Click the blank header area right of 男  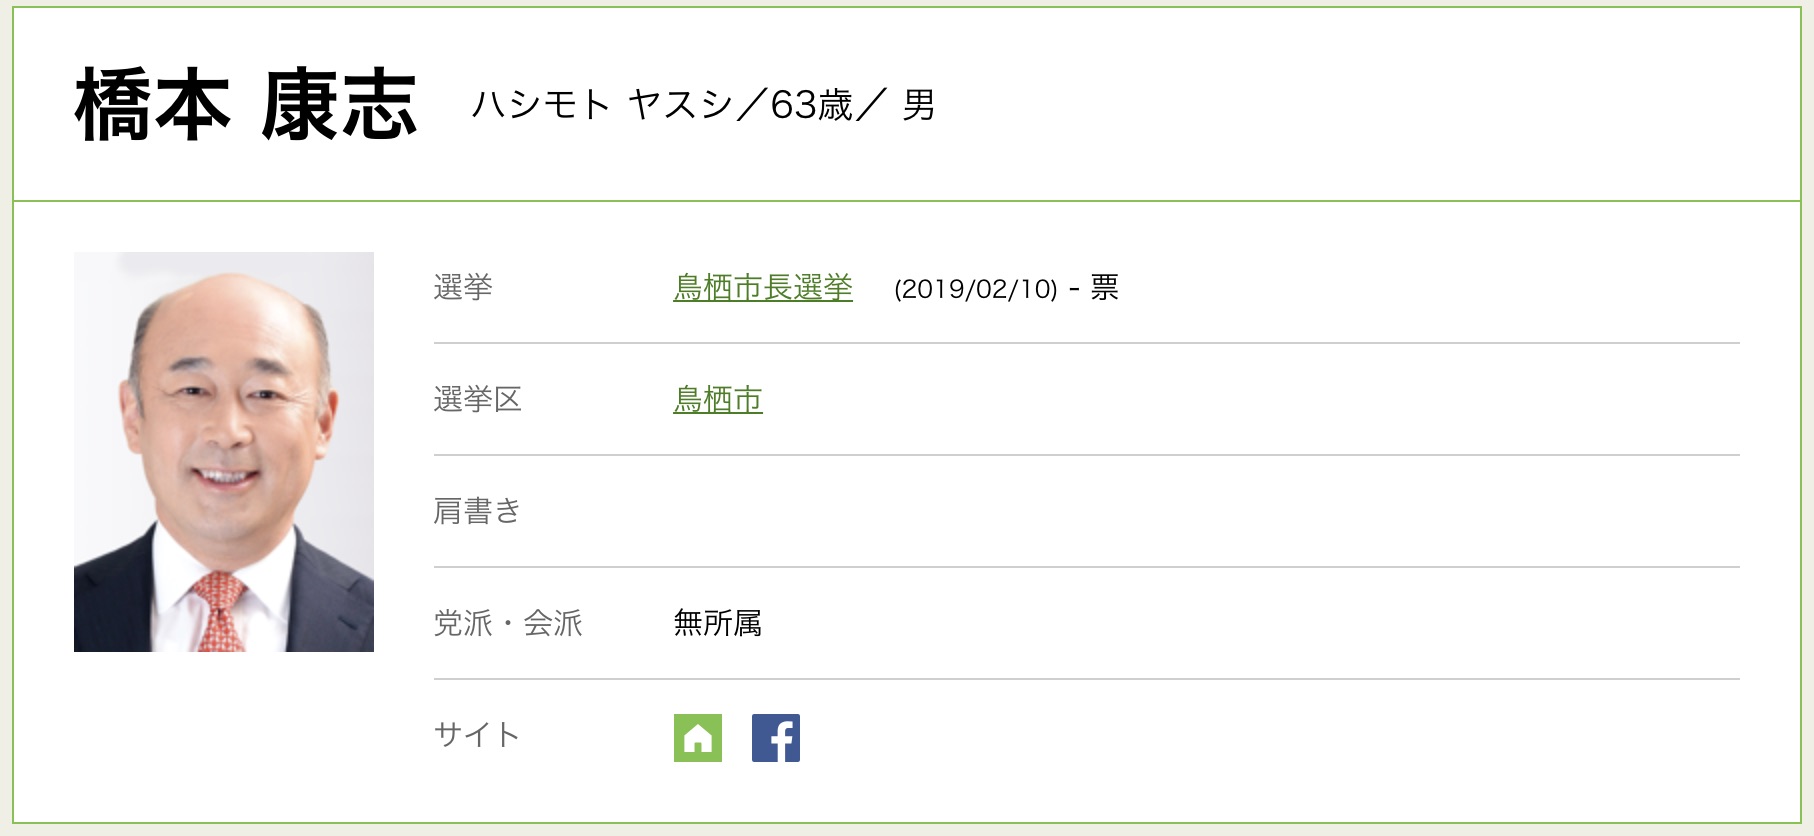click(1350, 105)
